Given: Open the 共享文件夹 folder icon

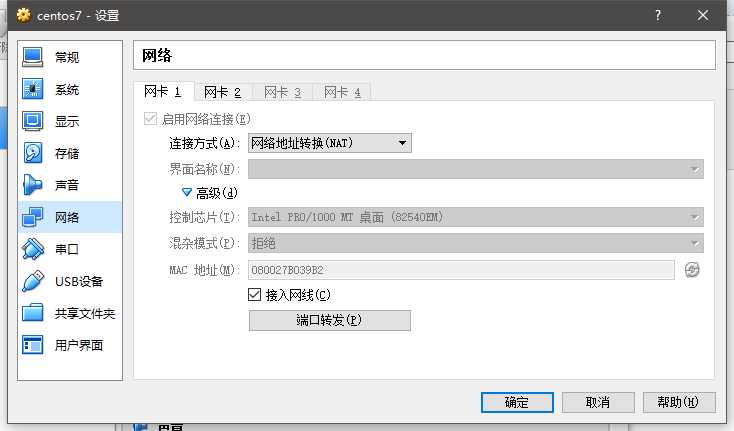Looking at the screenshot, I should [x=32, y=313].
